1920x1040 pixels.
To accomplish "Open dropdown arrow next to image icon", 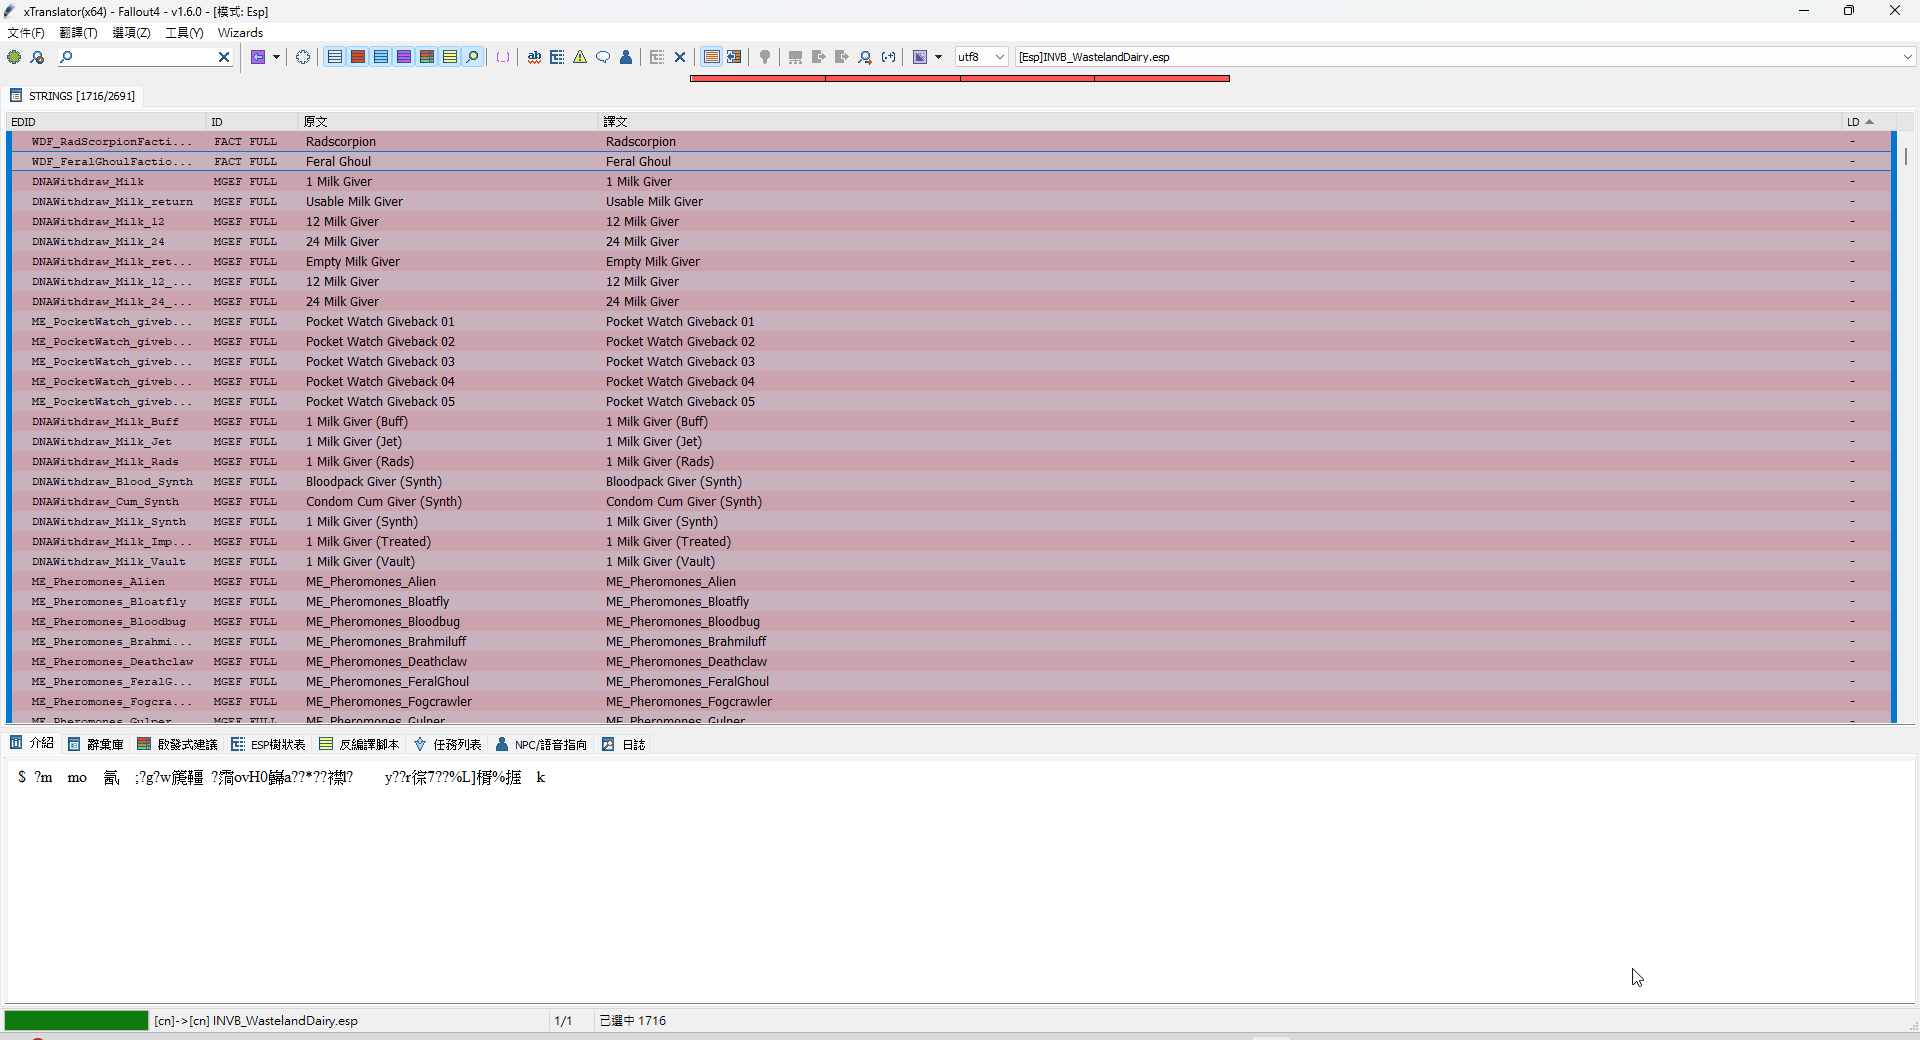I will (x=938, y=57).
